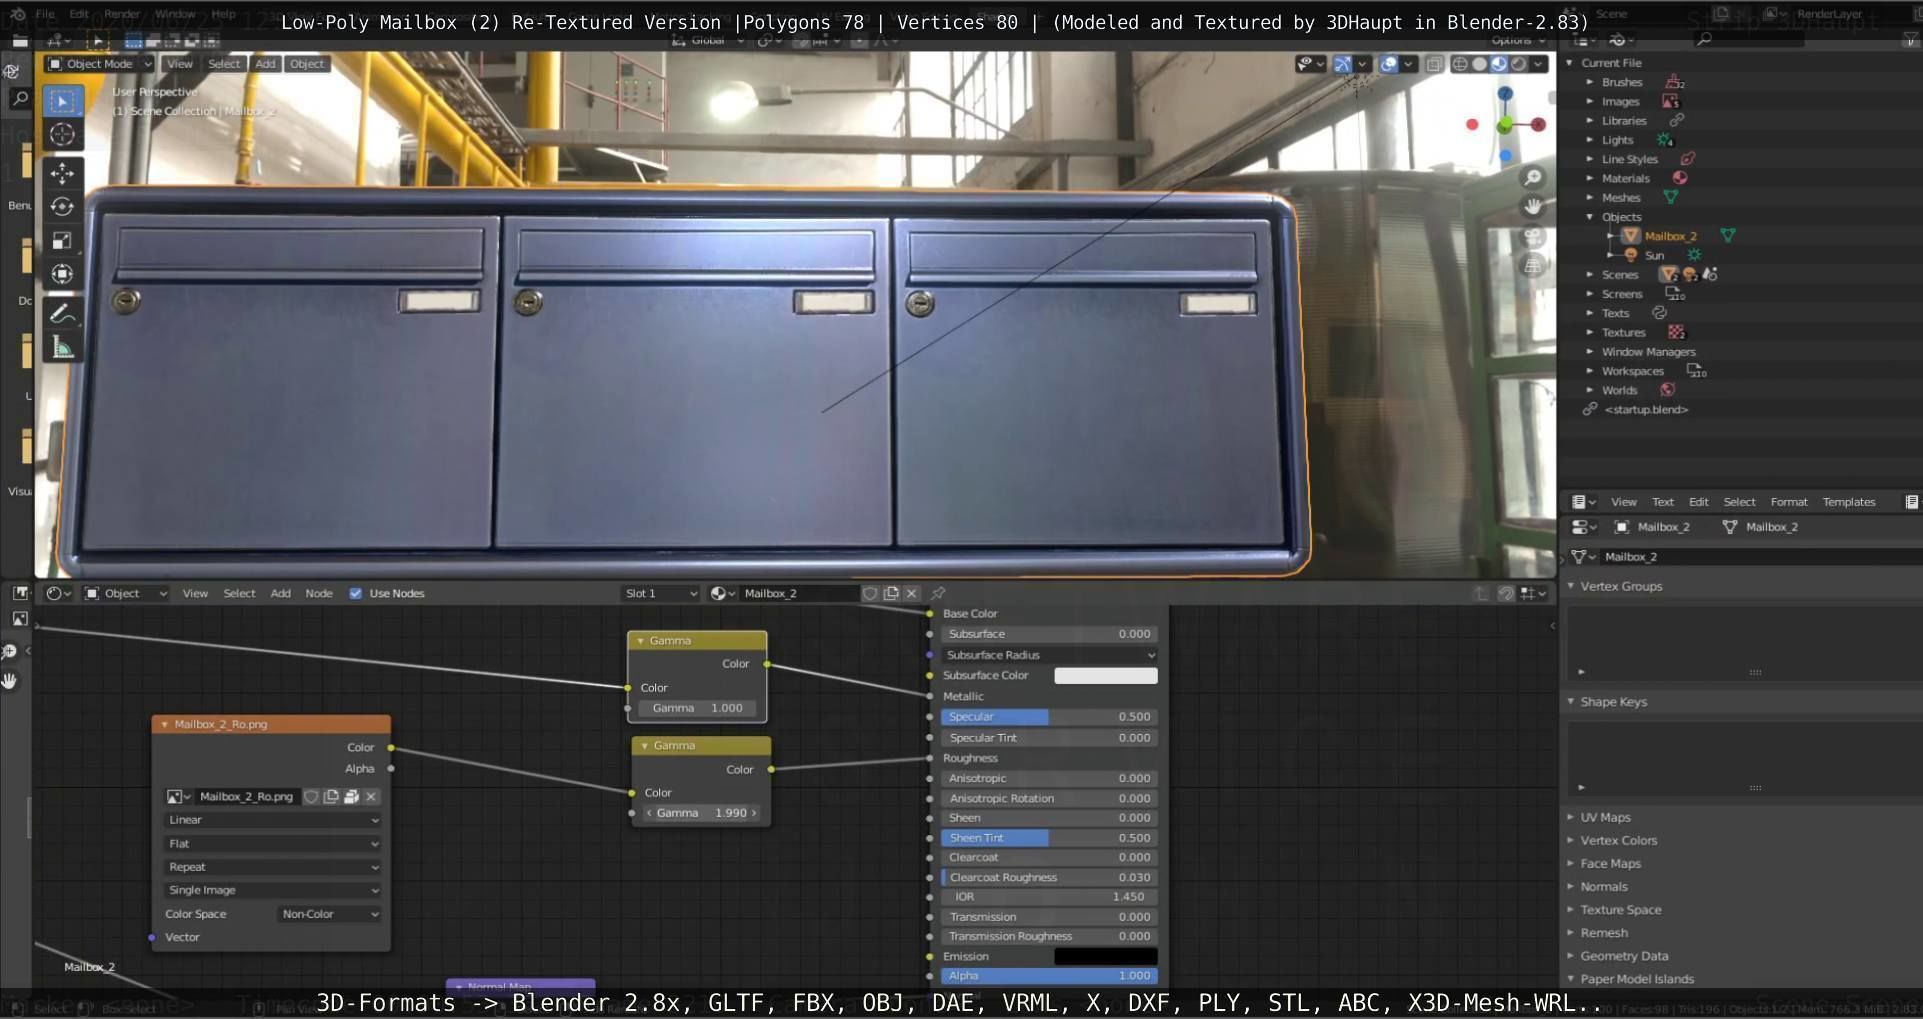Click the node editor pan hand icon

coord(9,681)
